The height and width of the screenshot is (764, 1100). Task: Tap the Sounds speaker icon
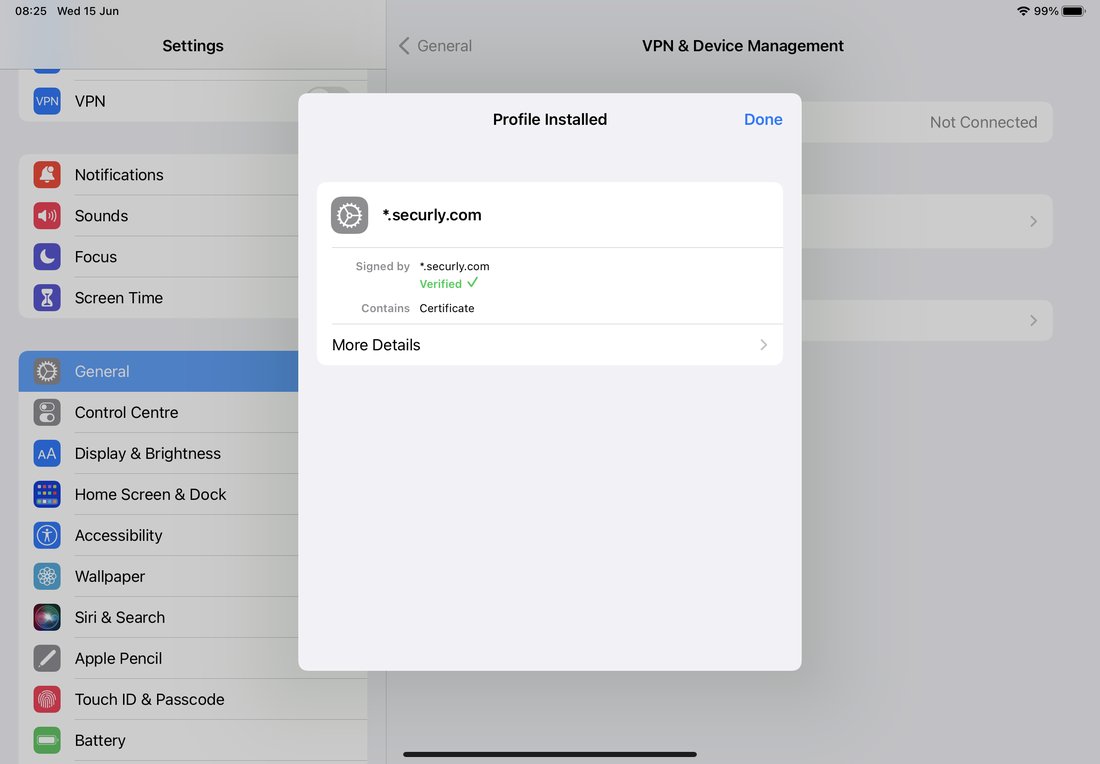pyautogui.click(x=47, y=215)
